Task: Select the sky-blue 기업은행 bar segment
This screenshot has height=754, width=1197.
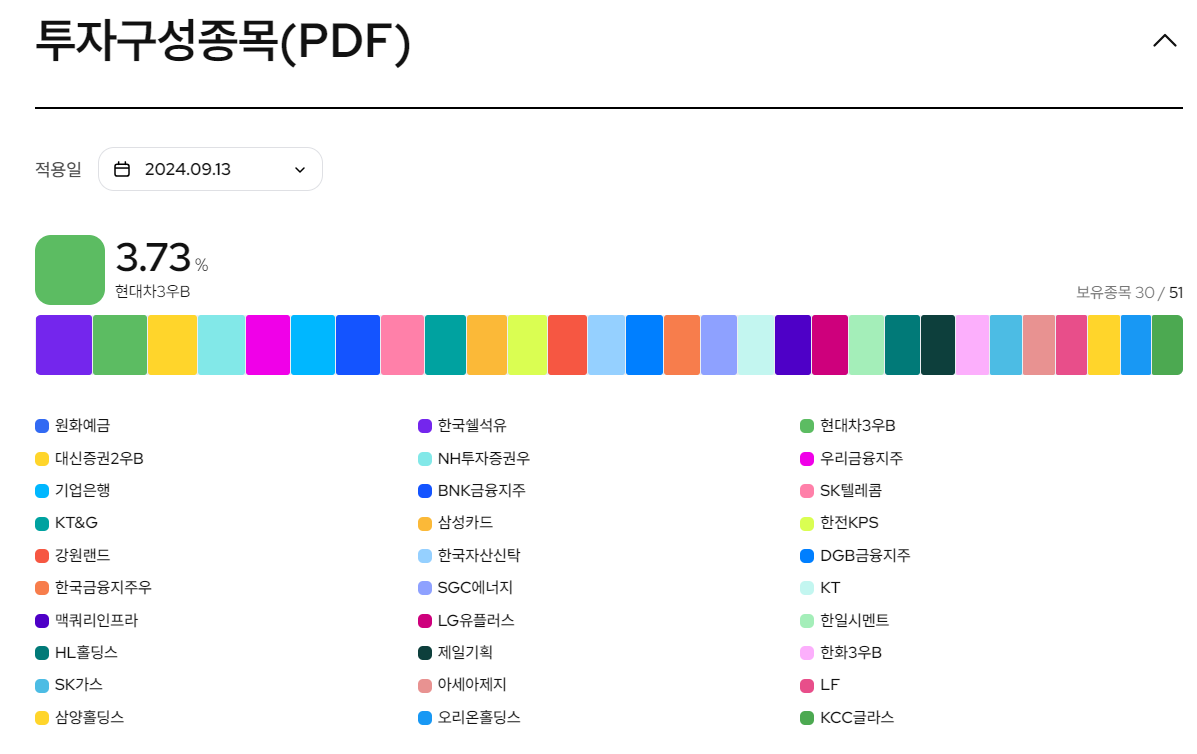Action: (313, 345)
